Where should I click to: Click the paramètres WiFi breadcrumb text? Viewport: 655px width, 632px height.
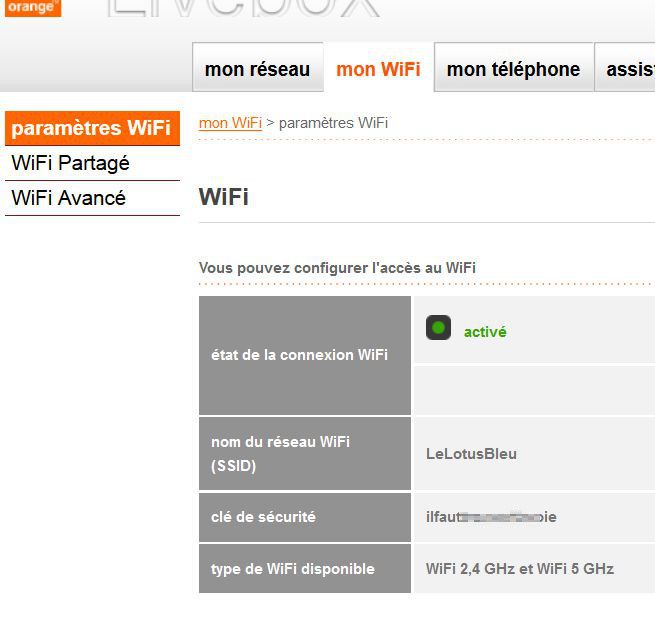click(x=333, y=123)
